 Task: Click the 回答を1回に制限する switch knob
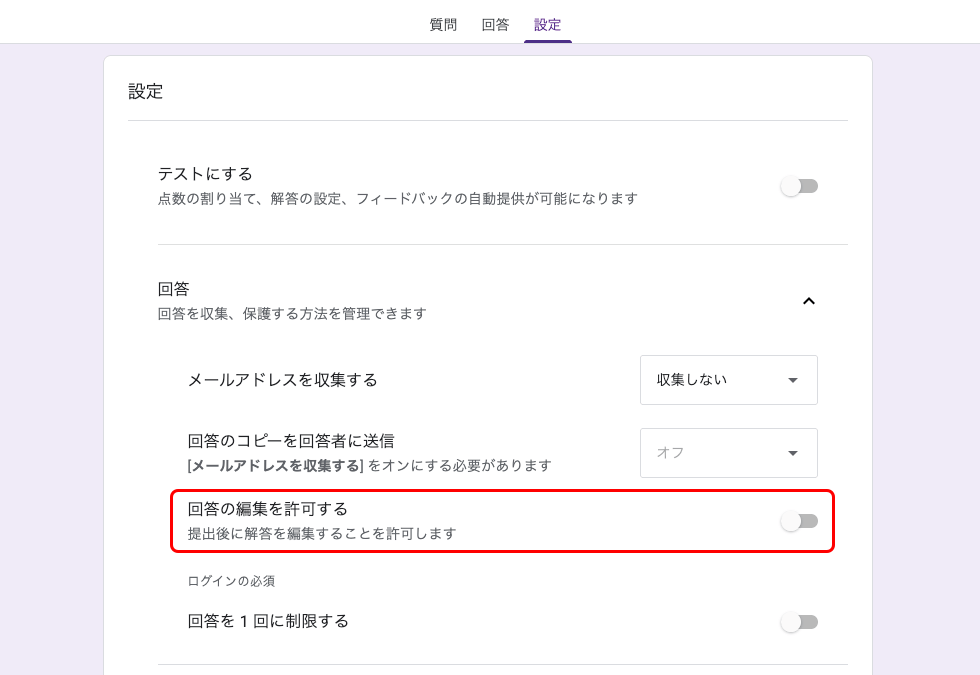[x=792, y=621]
